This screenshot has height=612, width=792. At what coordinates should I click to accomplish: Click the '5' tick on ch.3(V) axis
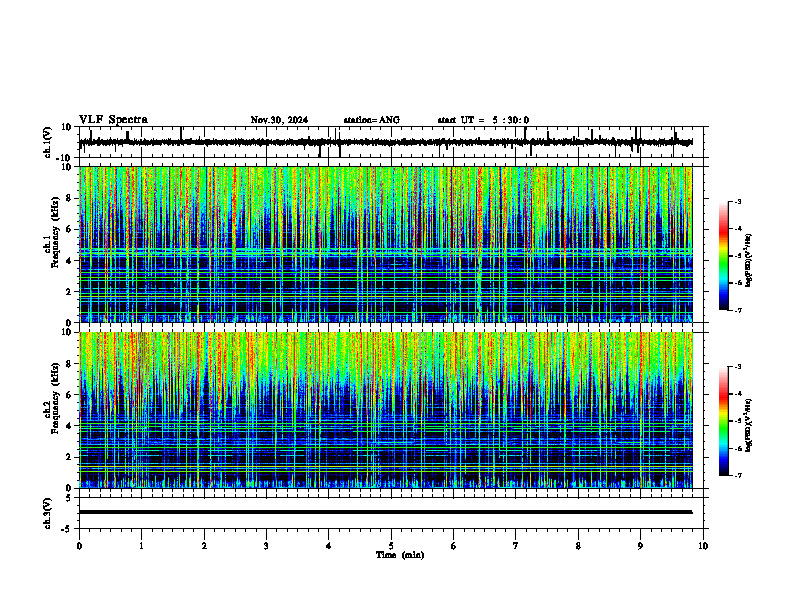click(x=70, y=498)
